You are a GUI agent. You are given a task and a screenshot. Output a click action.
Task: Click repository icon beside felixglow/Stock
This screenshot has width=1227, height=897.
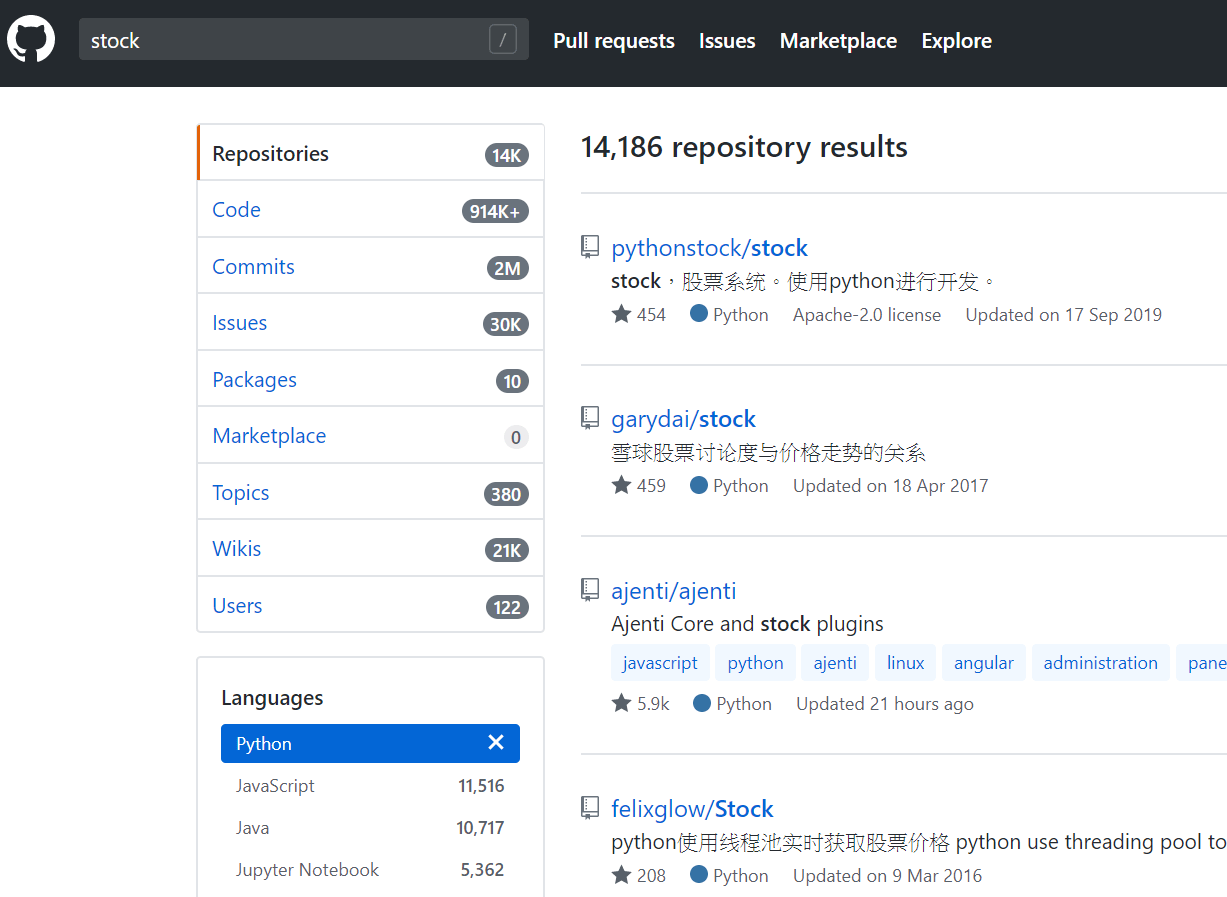(590, 808)
